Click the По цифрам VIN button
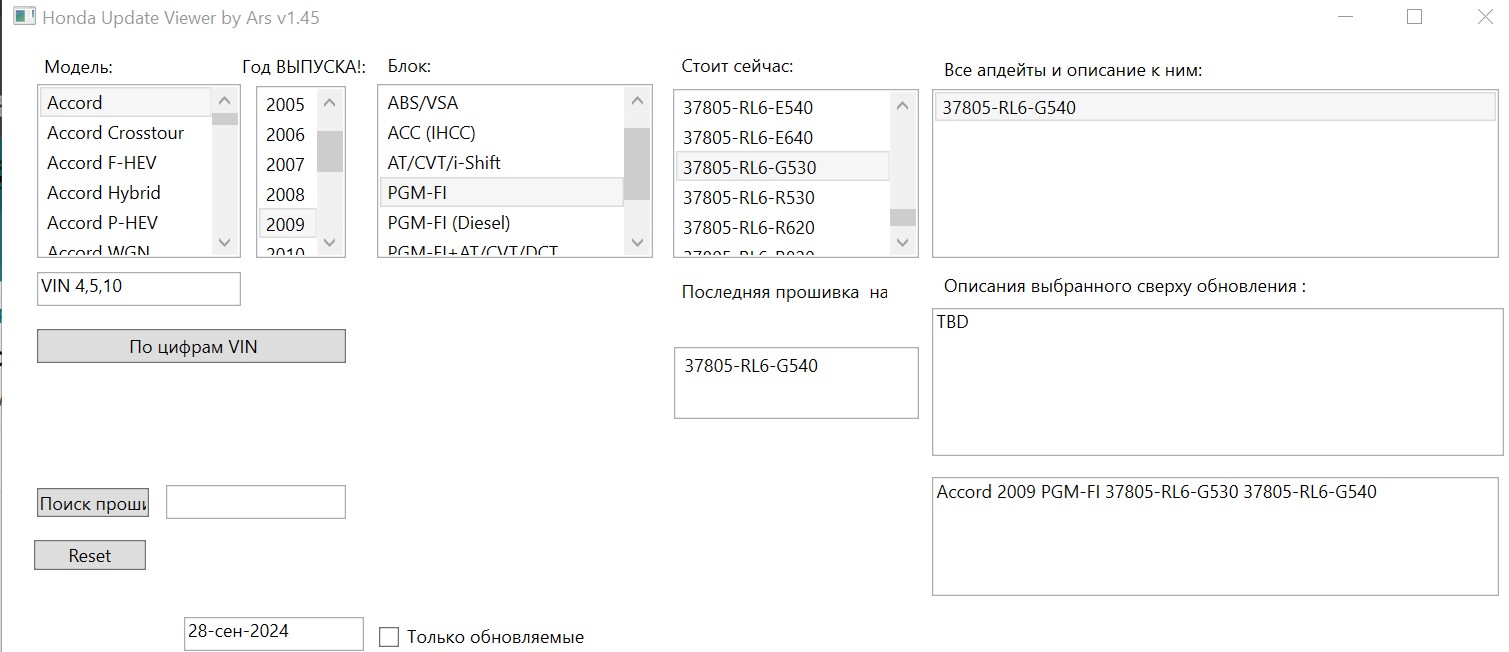This screenshot has height=652, width=1509. point(191,347)
